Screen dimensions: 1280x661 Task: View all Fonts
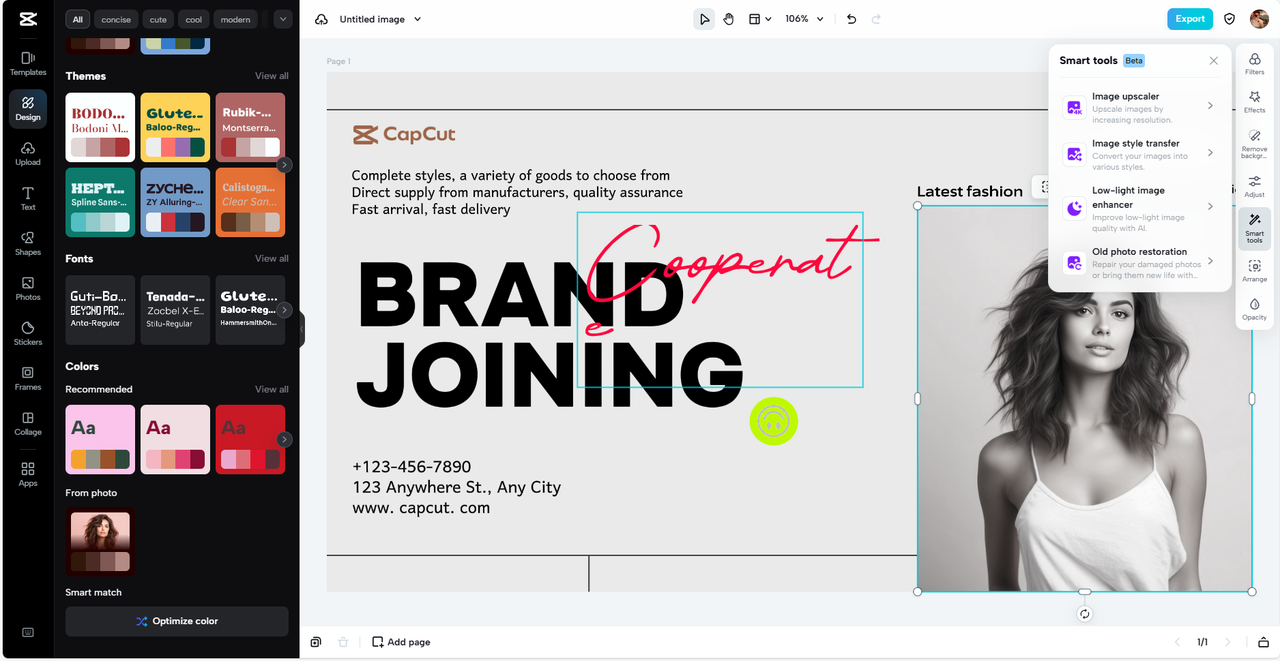(272, 258)
